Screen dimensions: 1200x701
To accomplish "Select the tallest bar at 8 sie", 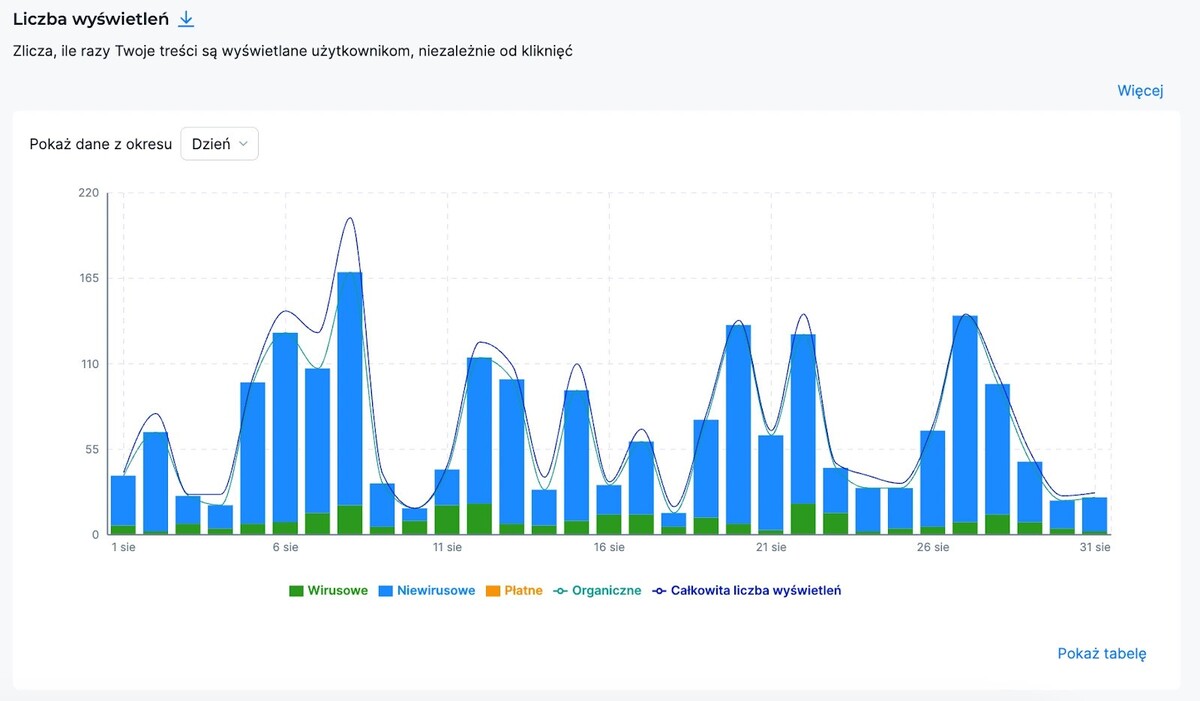I will point(350,400).
